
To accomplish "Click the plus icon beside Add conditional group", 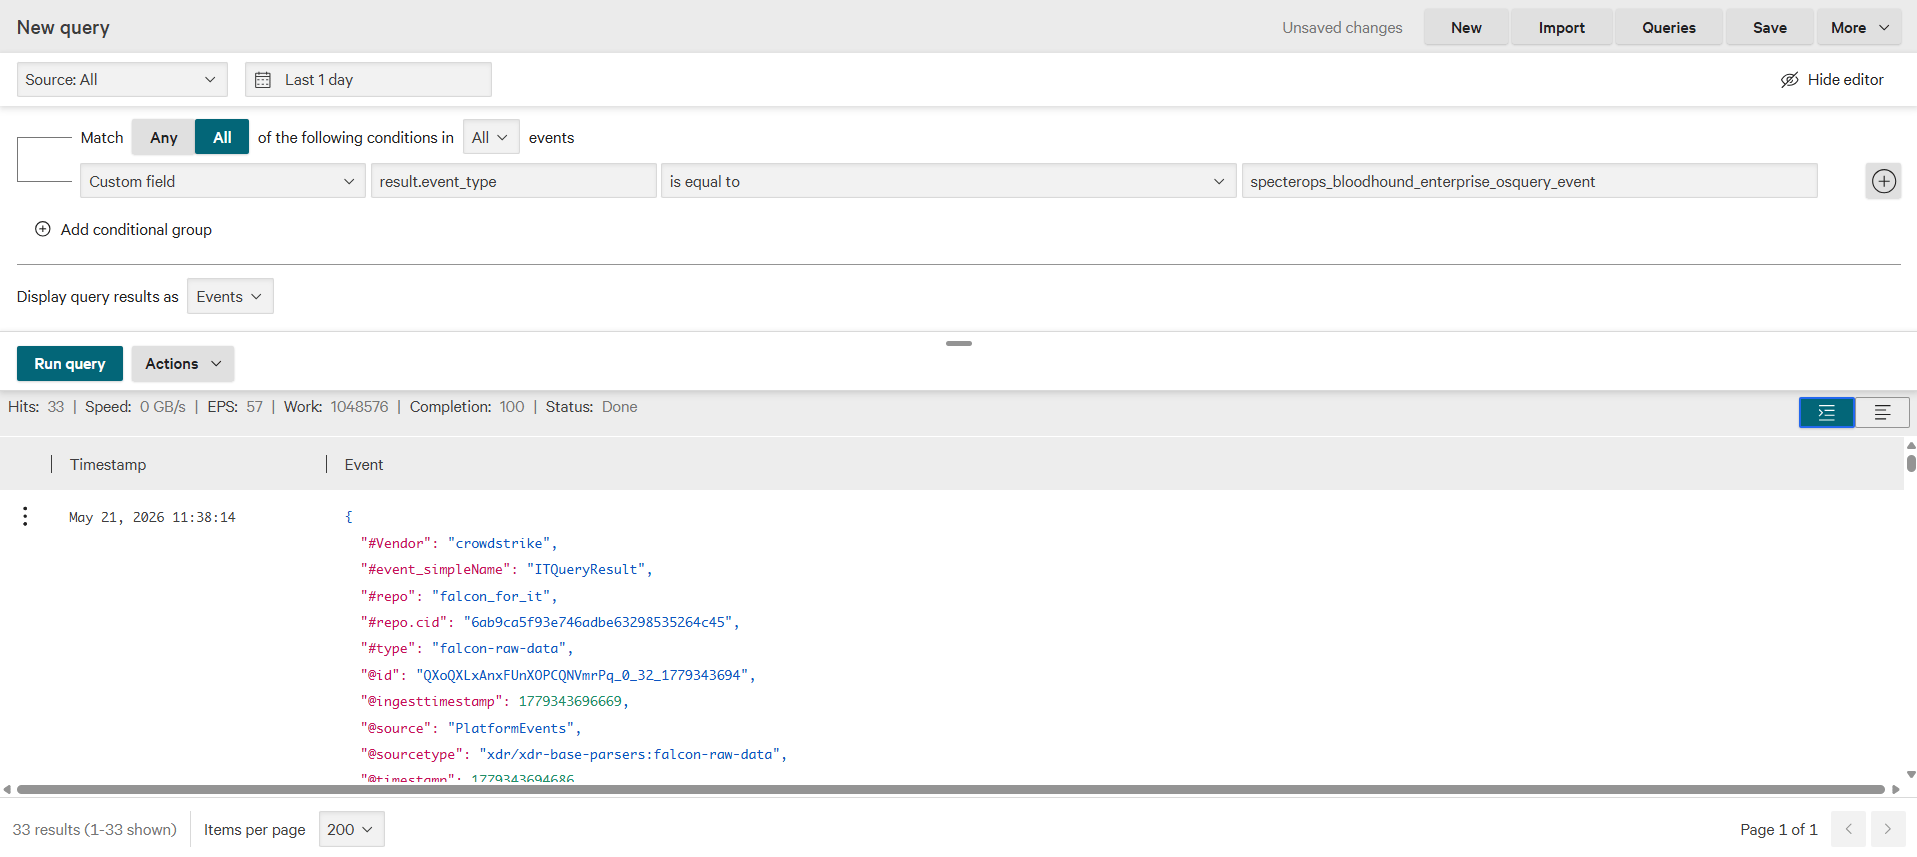I will click(43, 229).
